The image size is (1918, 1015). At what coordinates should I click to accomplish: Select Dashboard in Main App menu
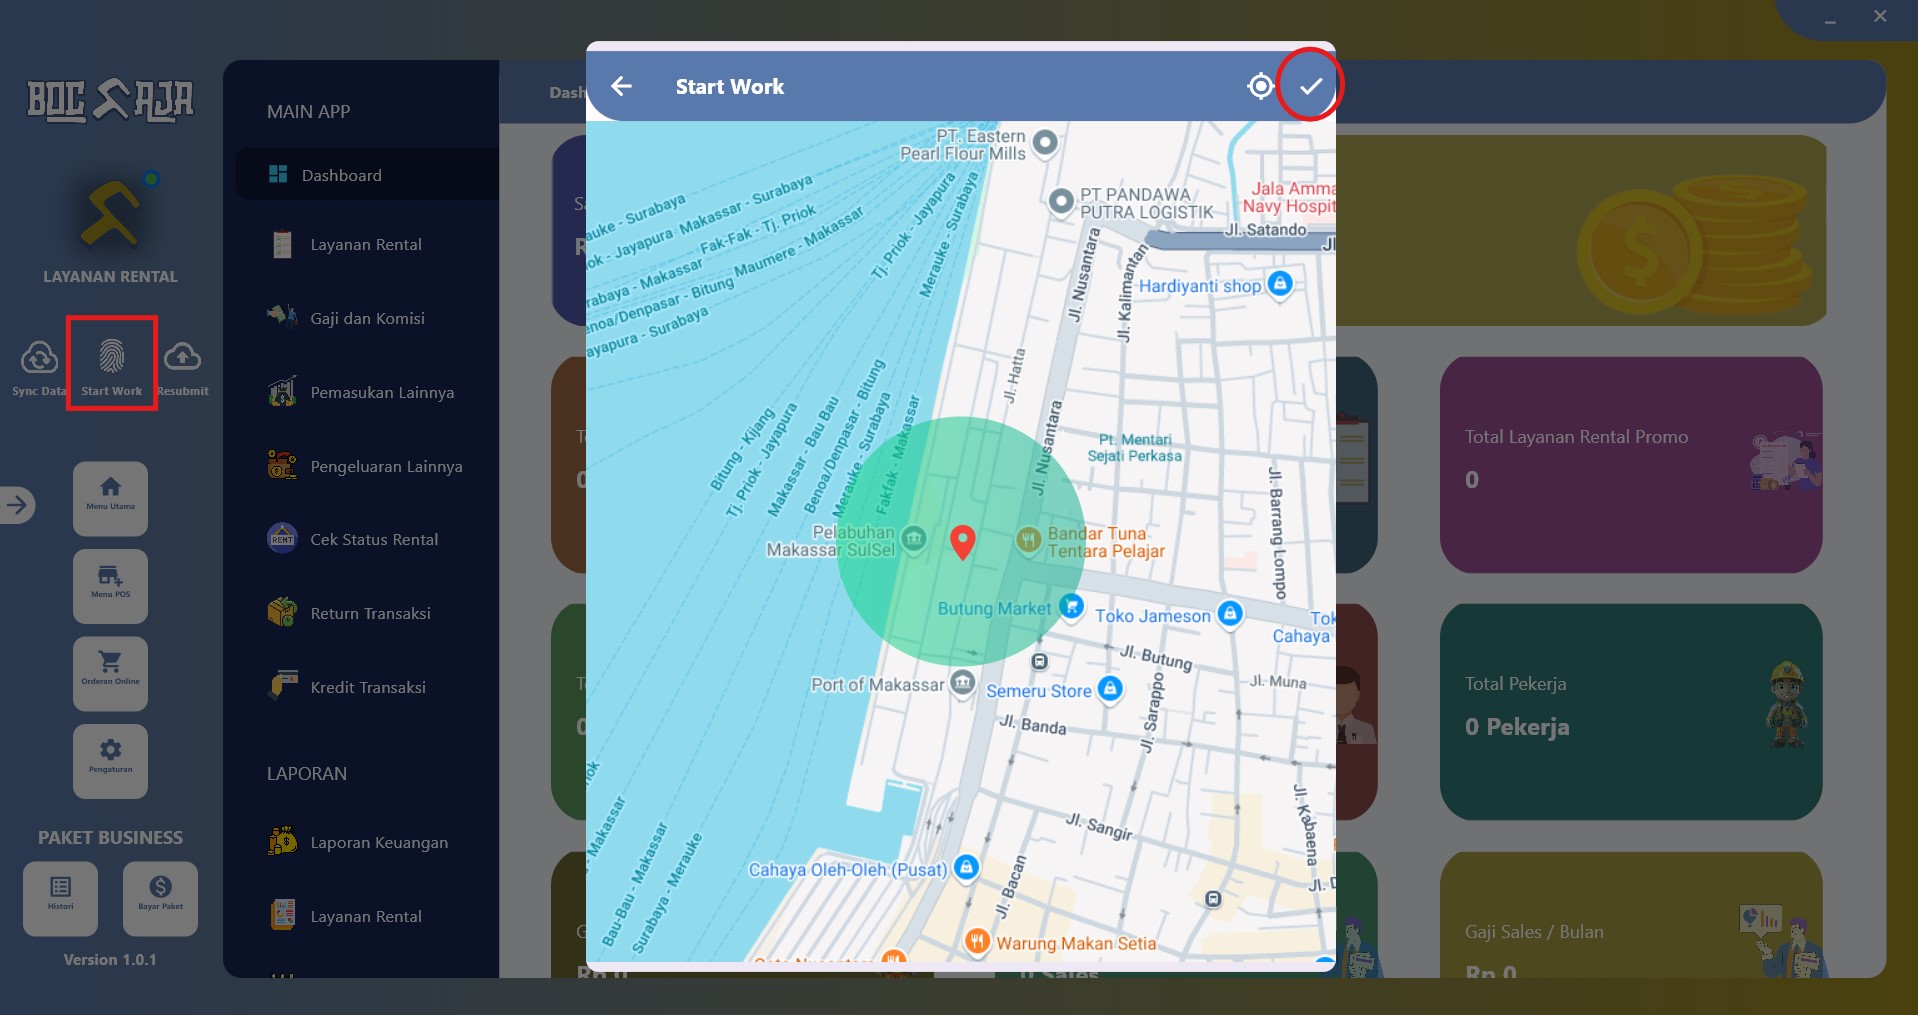point(366,175)
